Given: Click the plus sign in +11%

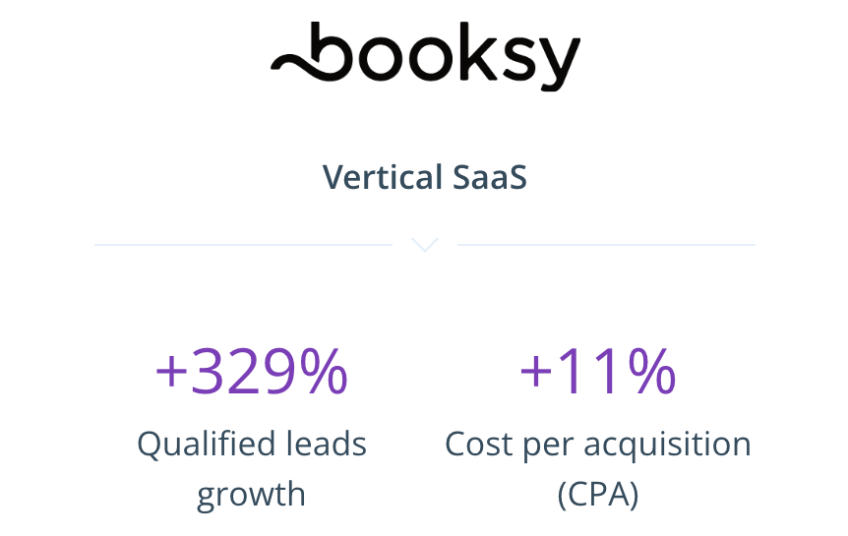Looking at the screenshot, I should (x=535, y=372).
